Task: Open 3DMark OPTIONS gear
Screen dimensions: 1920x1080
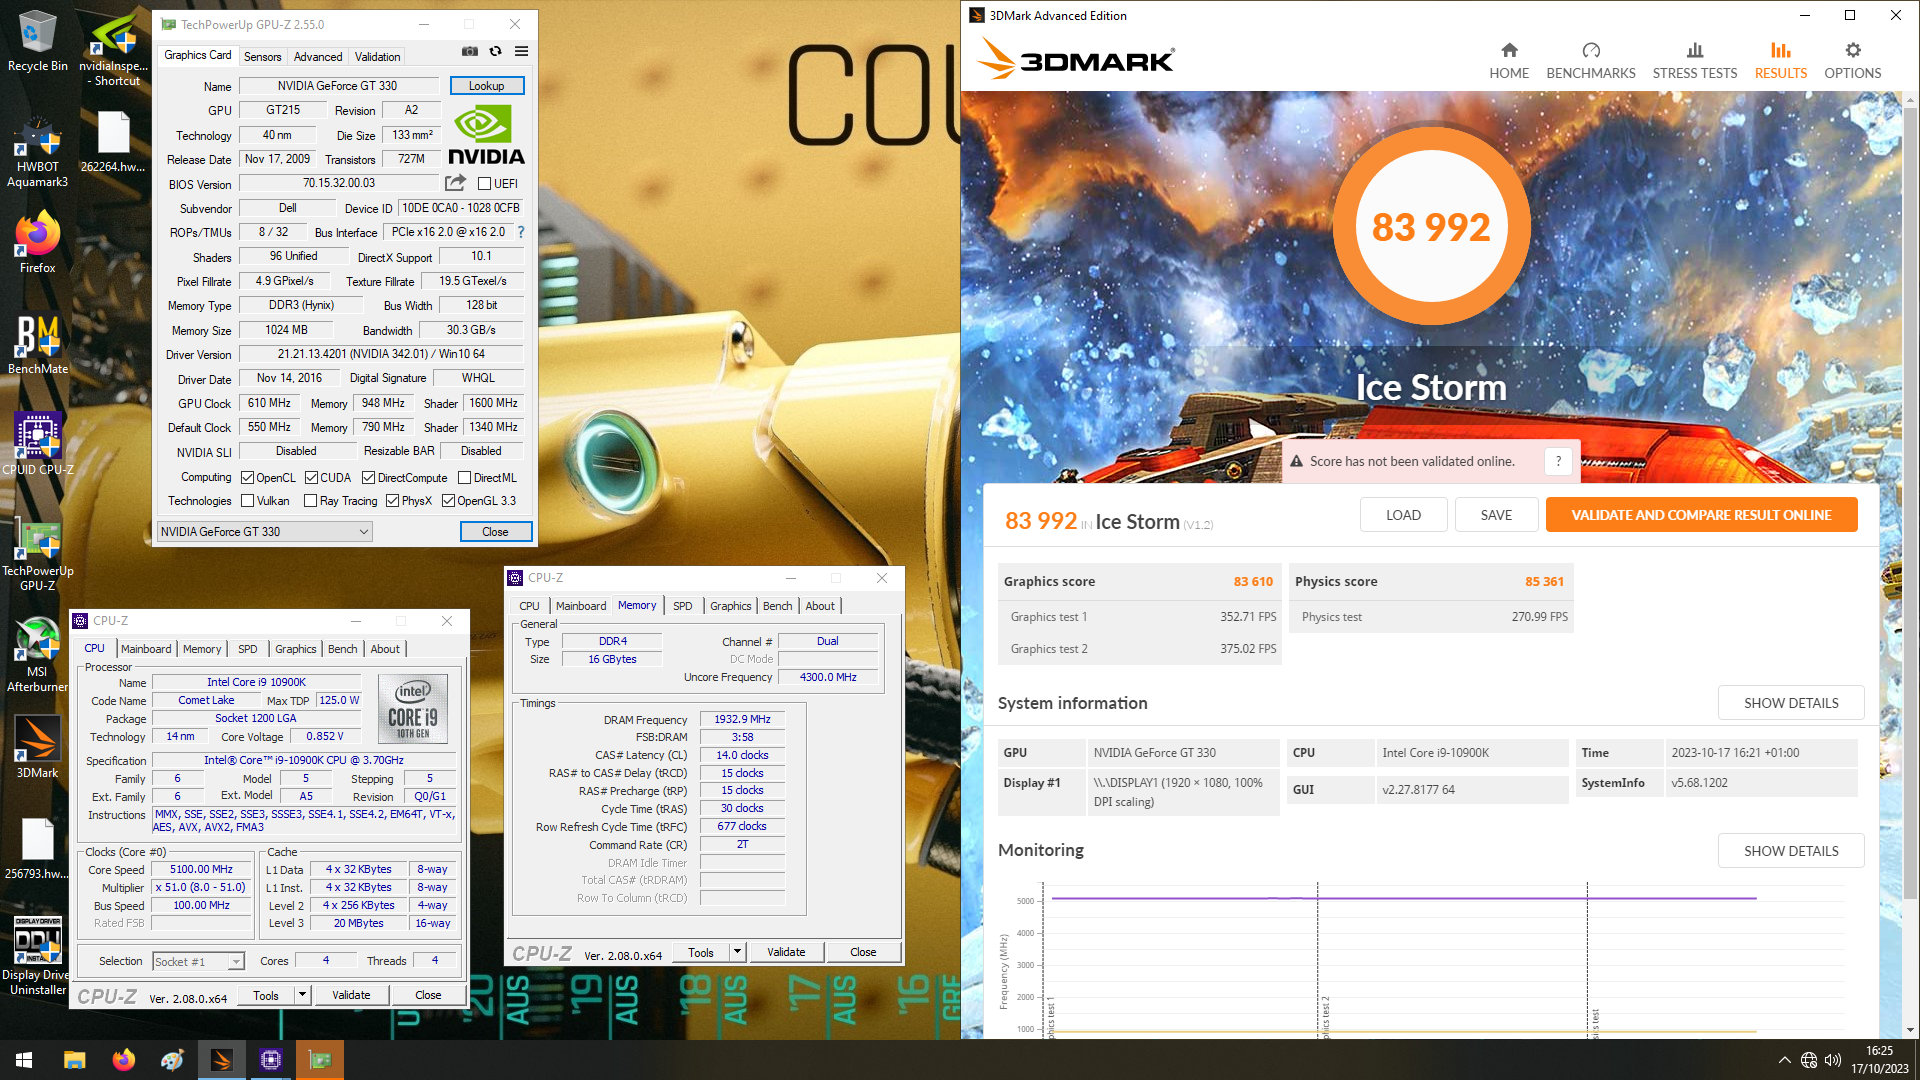Action: [x=1853, y=61]
